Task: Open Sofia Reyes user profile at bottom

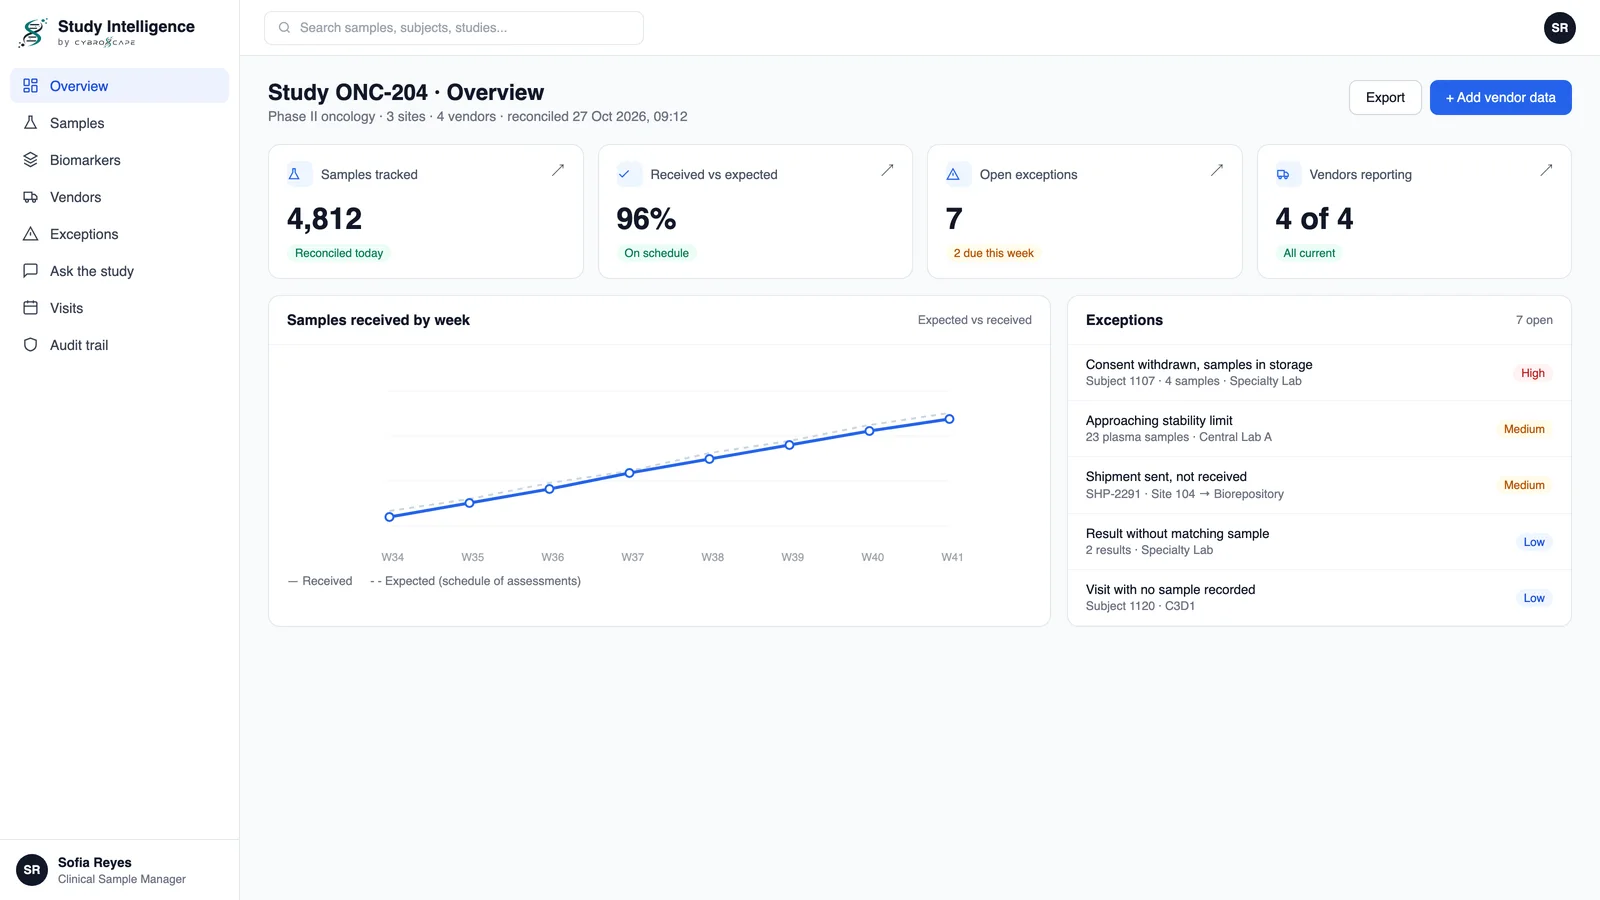Action: [x=120, y=870]
